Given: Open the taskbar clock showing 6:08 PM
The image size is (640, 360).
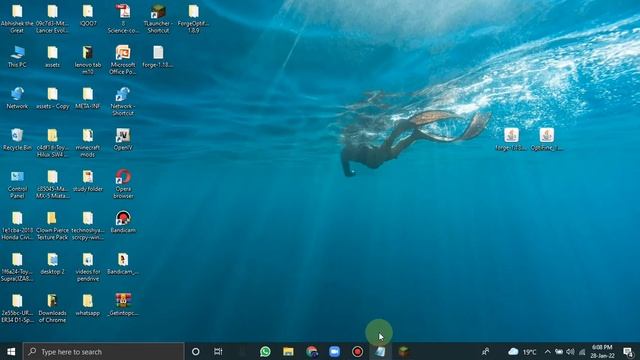Looking at the screenshot, I should (602, 351).
